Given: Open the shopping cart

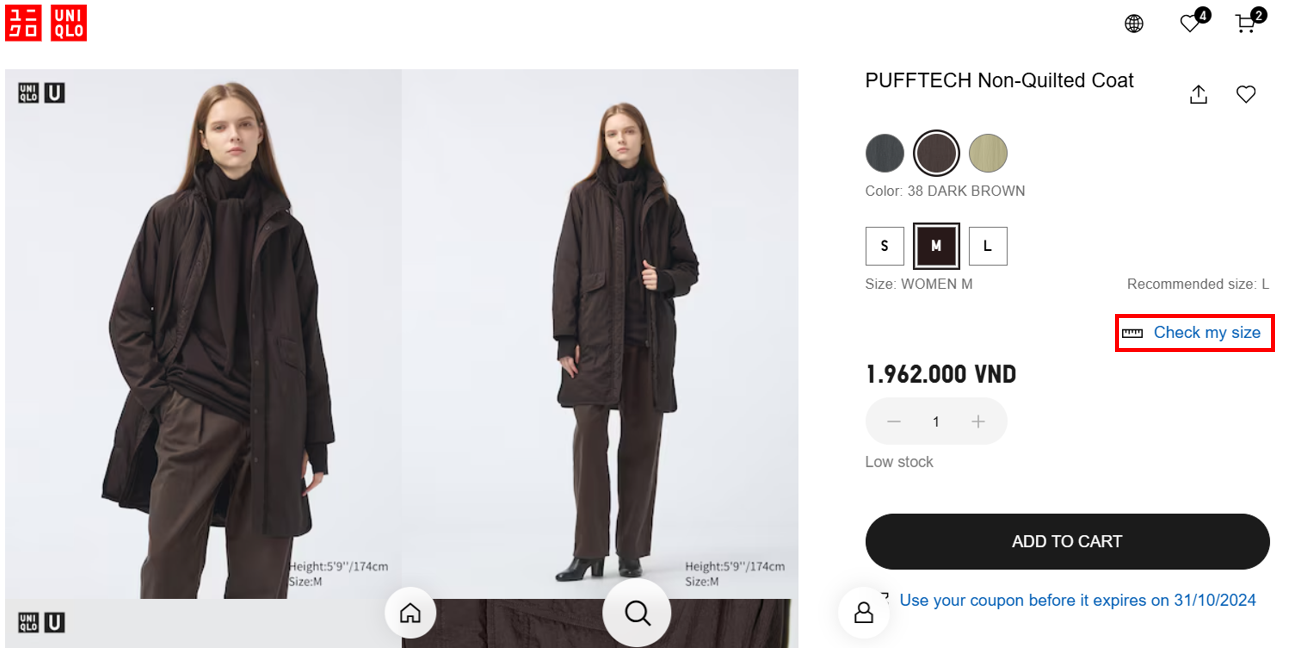Looking at the screenshot, I should [1246, 23].
